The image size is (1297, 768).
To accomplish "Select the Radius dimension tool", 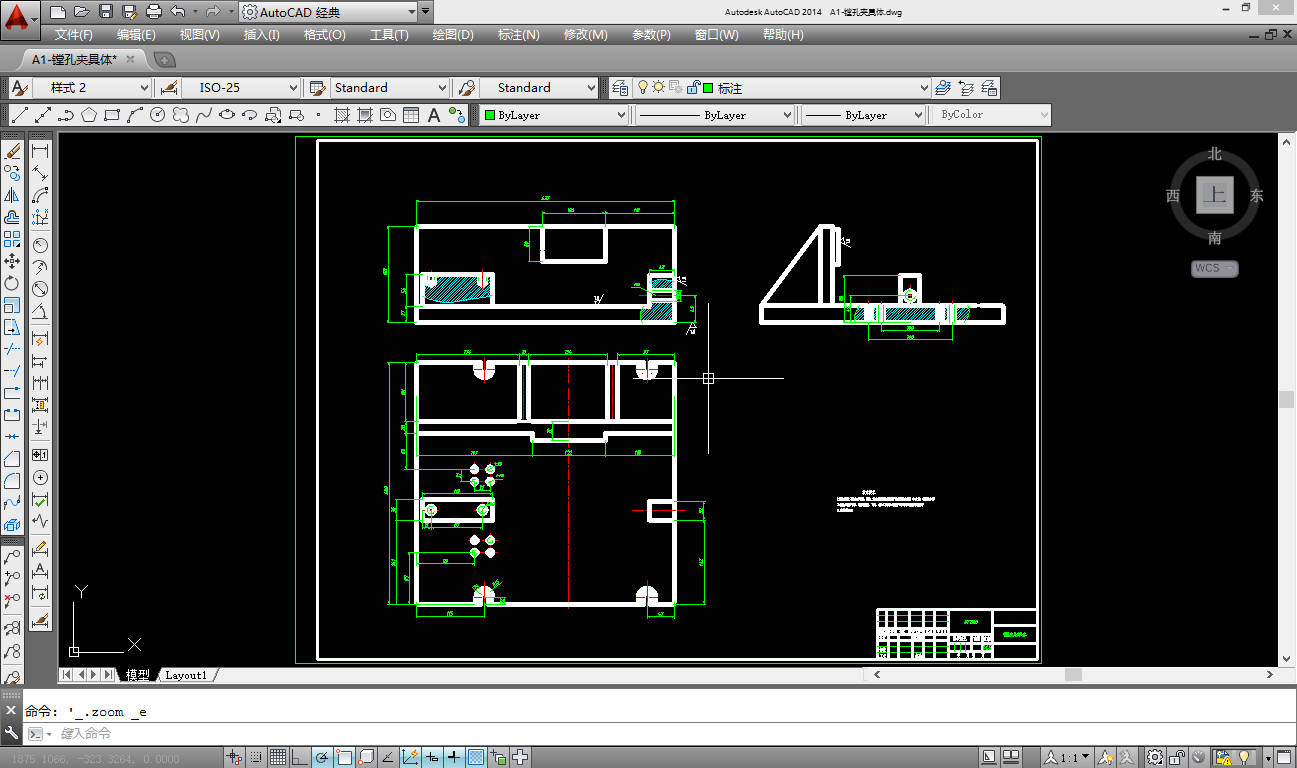I will click(x=40, y=245).
